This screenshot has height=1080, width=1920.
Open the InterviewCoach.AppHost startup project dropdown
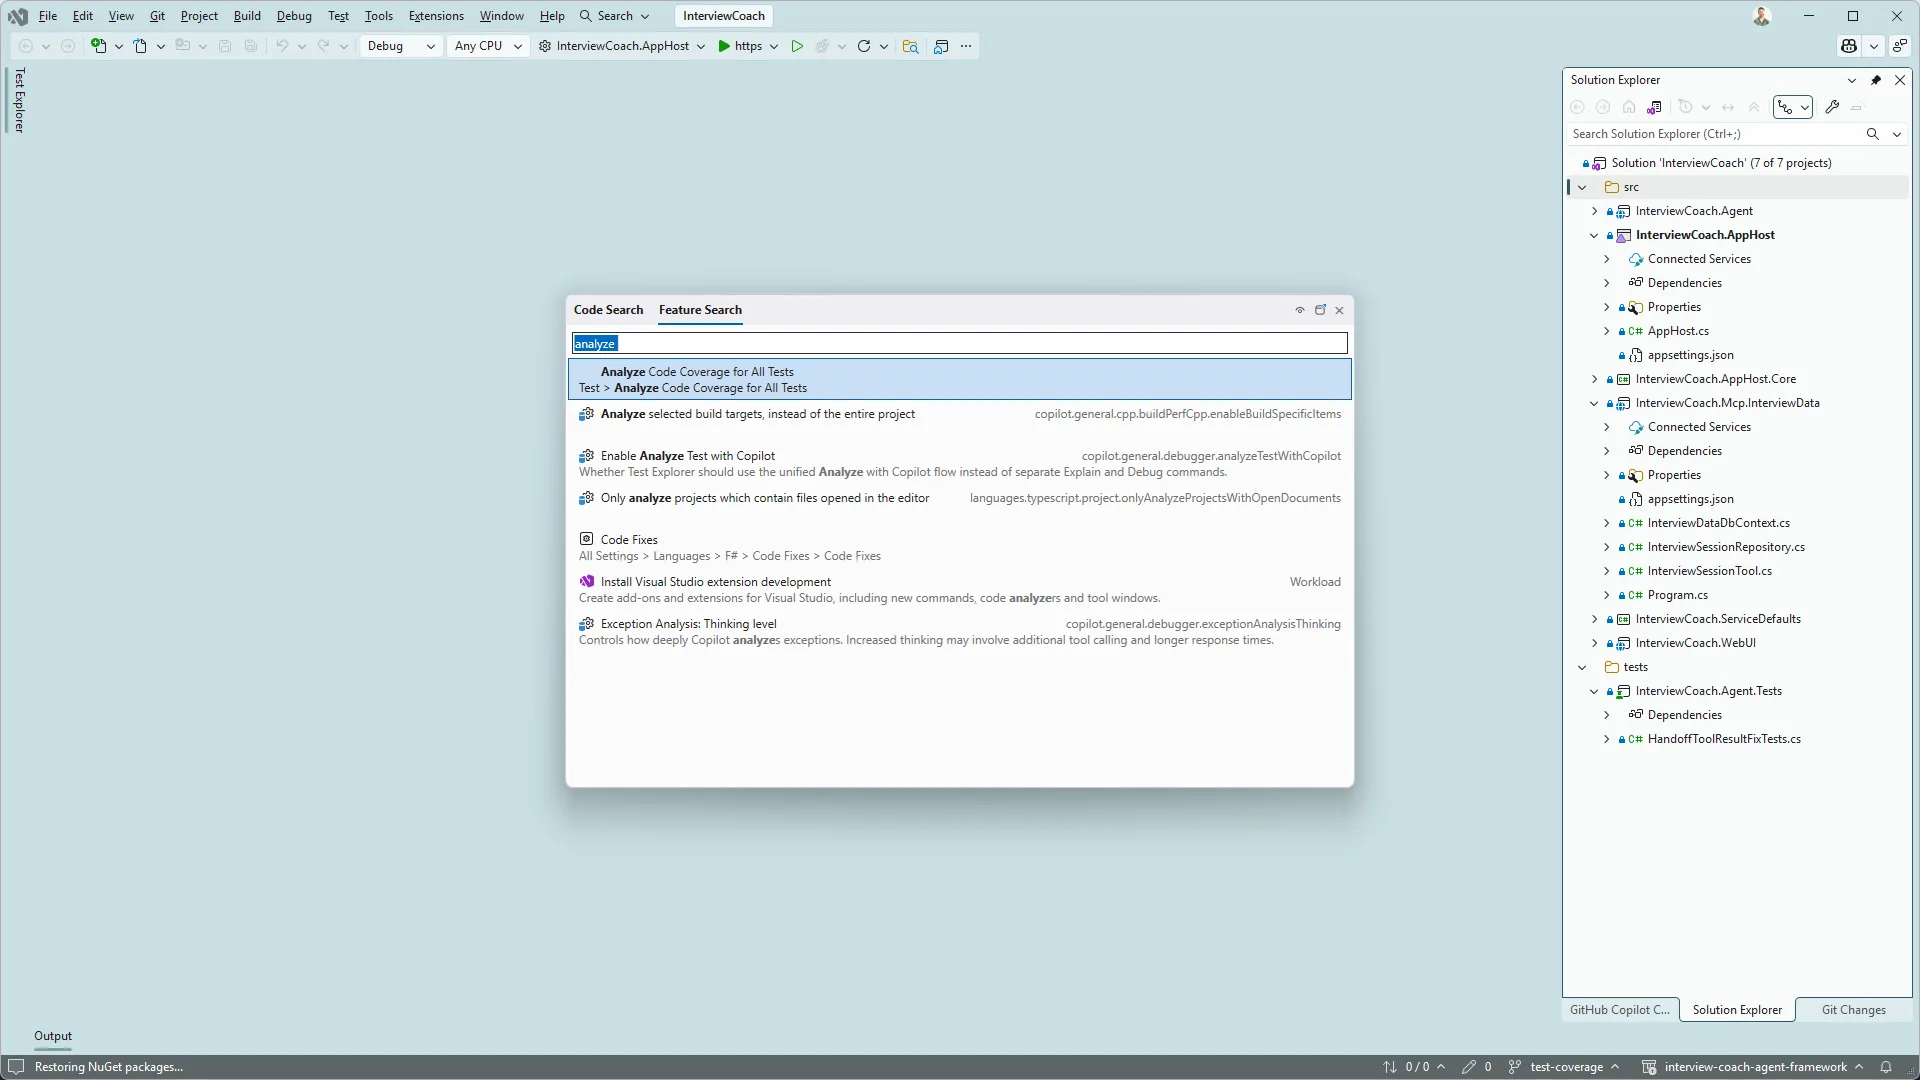click(x=622, y=46)
